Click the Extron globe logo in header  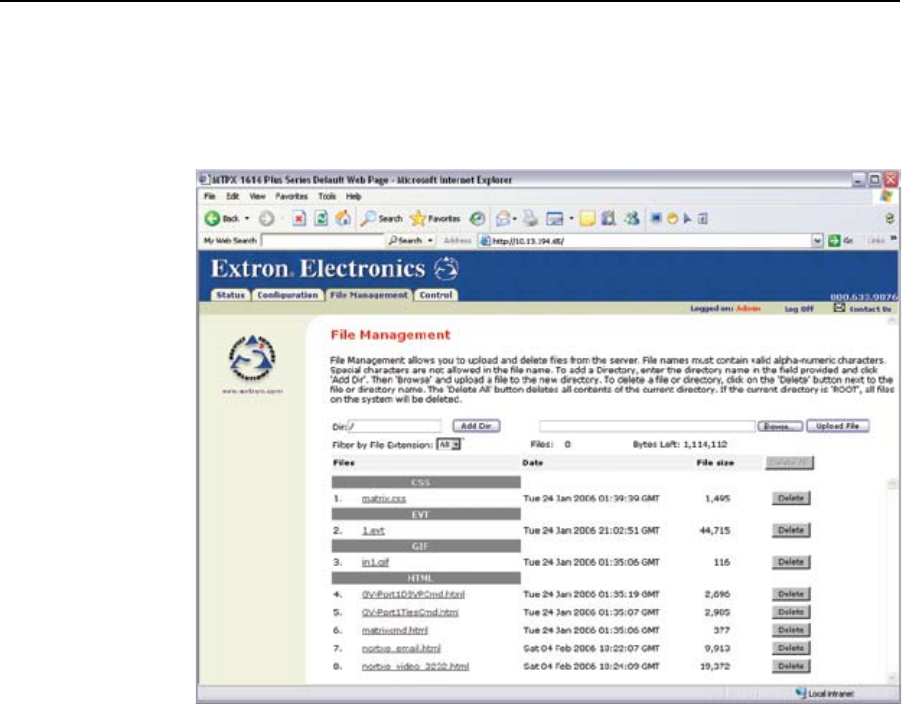[446, 269]
